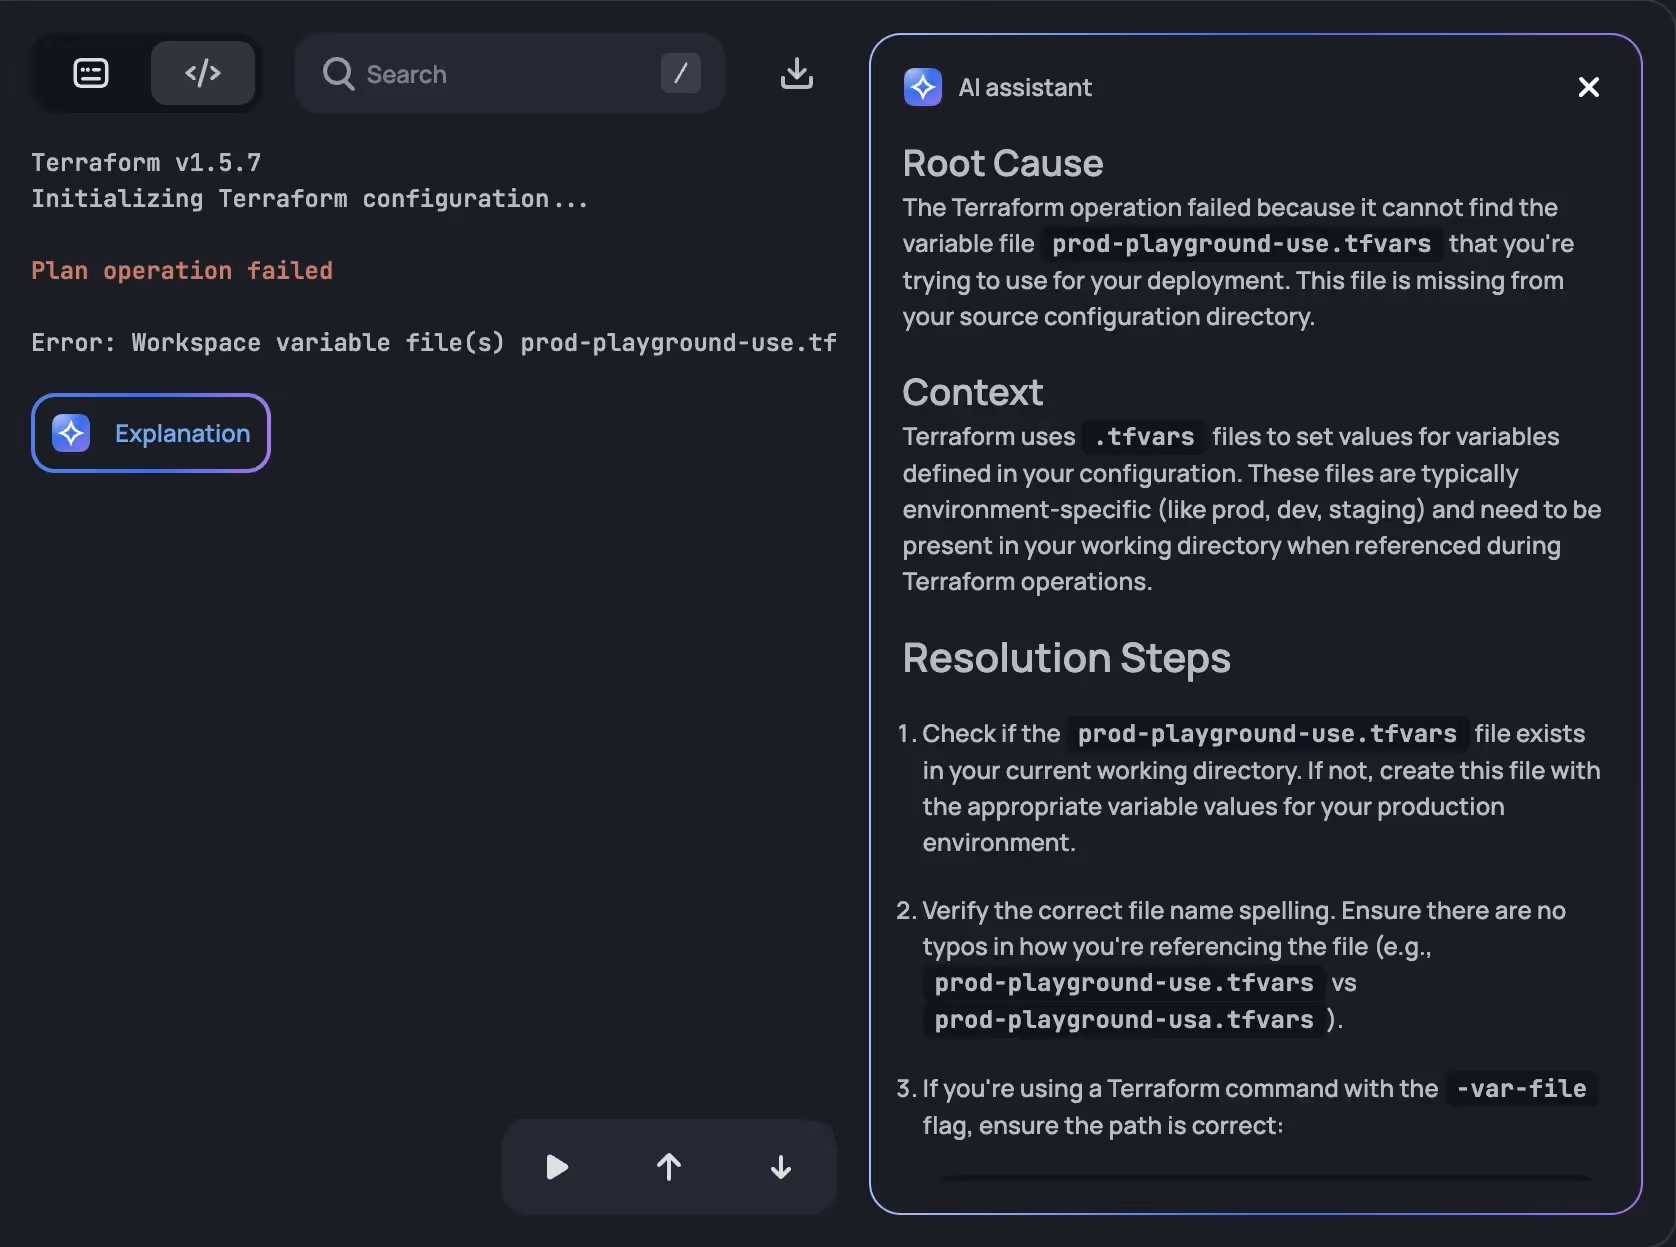
Task: Click the prod-playground-usa.tfvars code snippet
Action: click(x=1123, y=1020)
